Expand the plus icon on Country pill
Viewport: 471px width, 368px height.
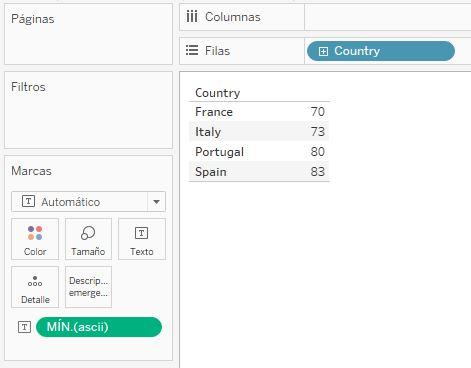[323, 51]
